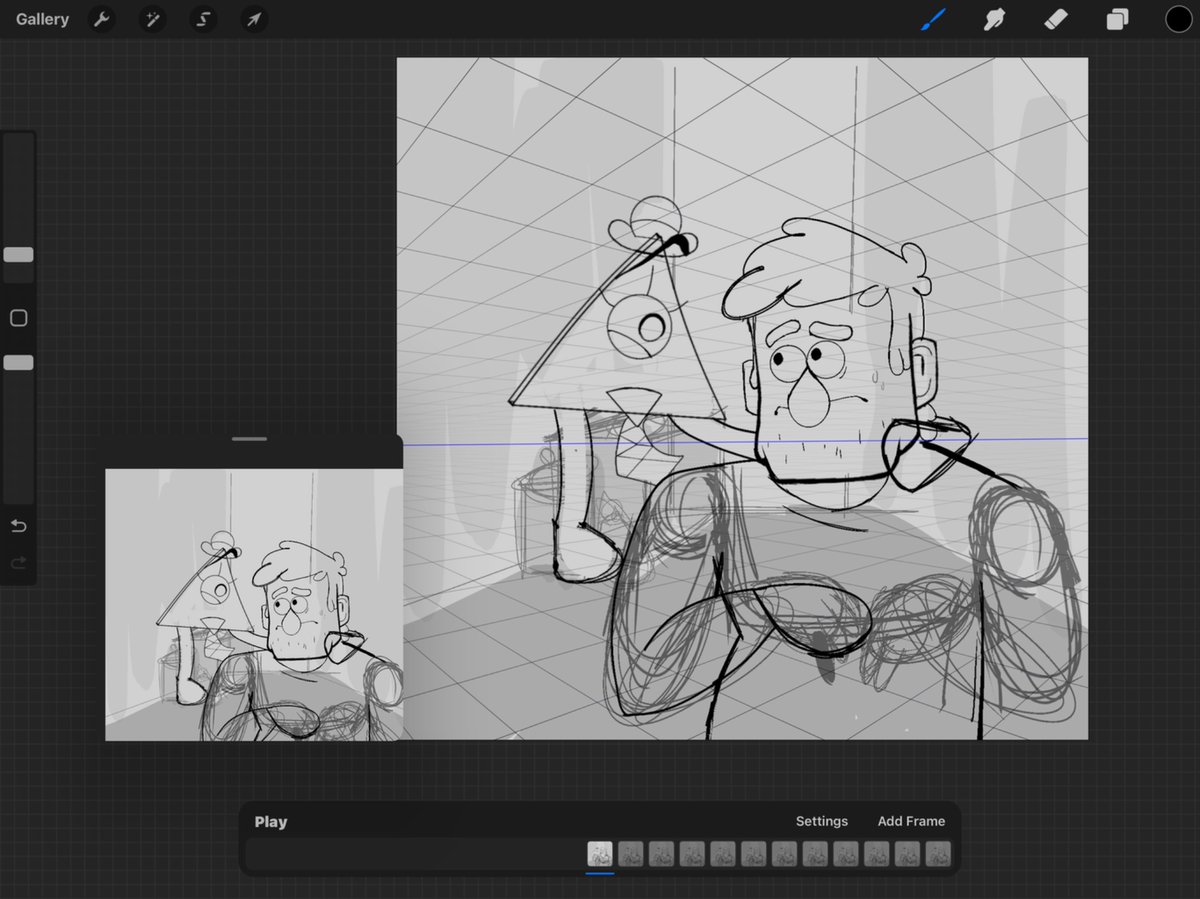Open the Adjustments magic wand menu
Image resolution: width=1200 pixels, height=899 pixels.
point(152,19)
